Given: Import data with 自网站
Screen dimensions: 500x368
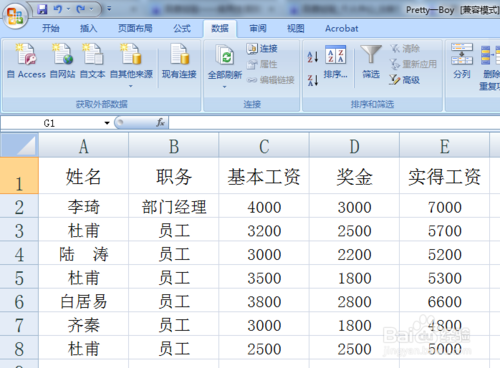Looking at the screenshot, I should coord(62,61).
